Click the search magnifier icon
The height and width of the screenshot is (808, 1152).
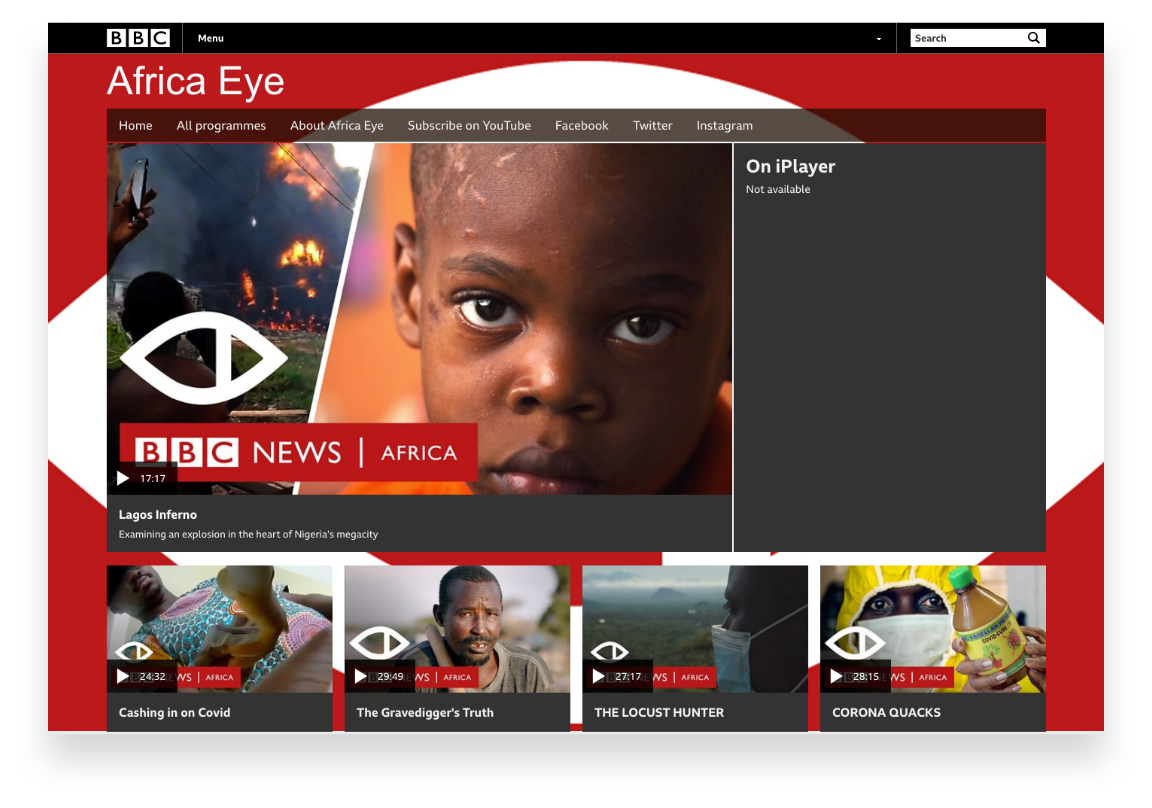point(1034,38)
